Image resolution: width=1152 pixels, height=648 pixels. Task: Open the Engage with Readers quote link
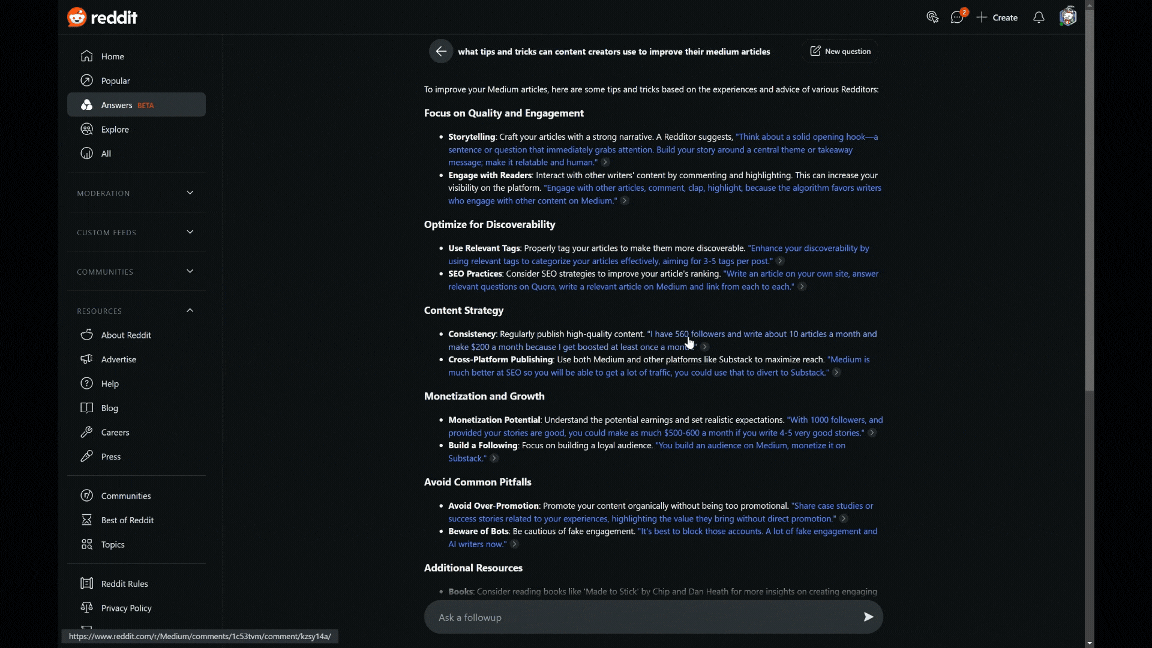click(665, 194)
